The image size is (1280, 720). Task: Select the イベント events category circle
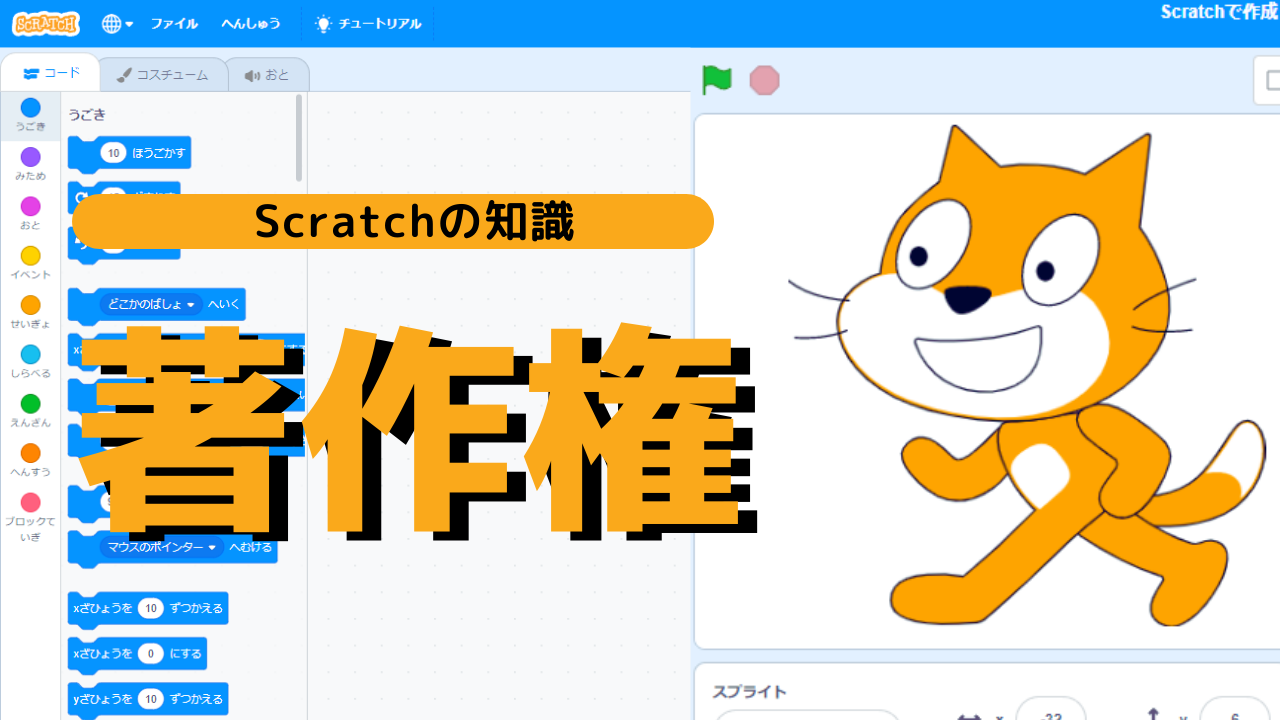point(31,256)
